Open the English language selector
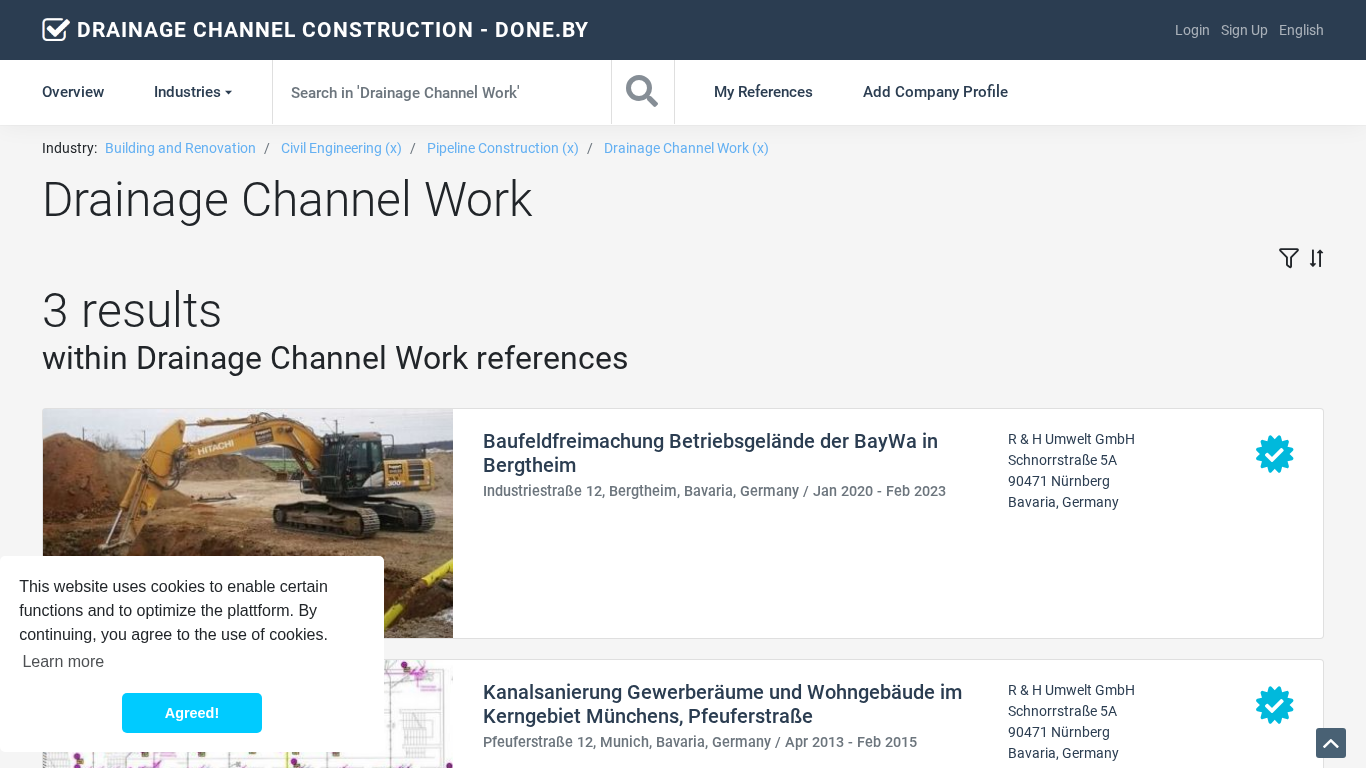 1301,30
